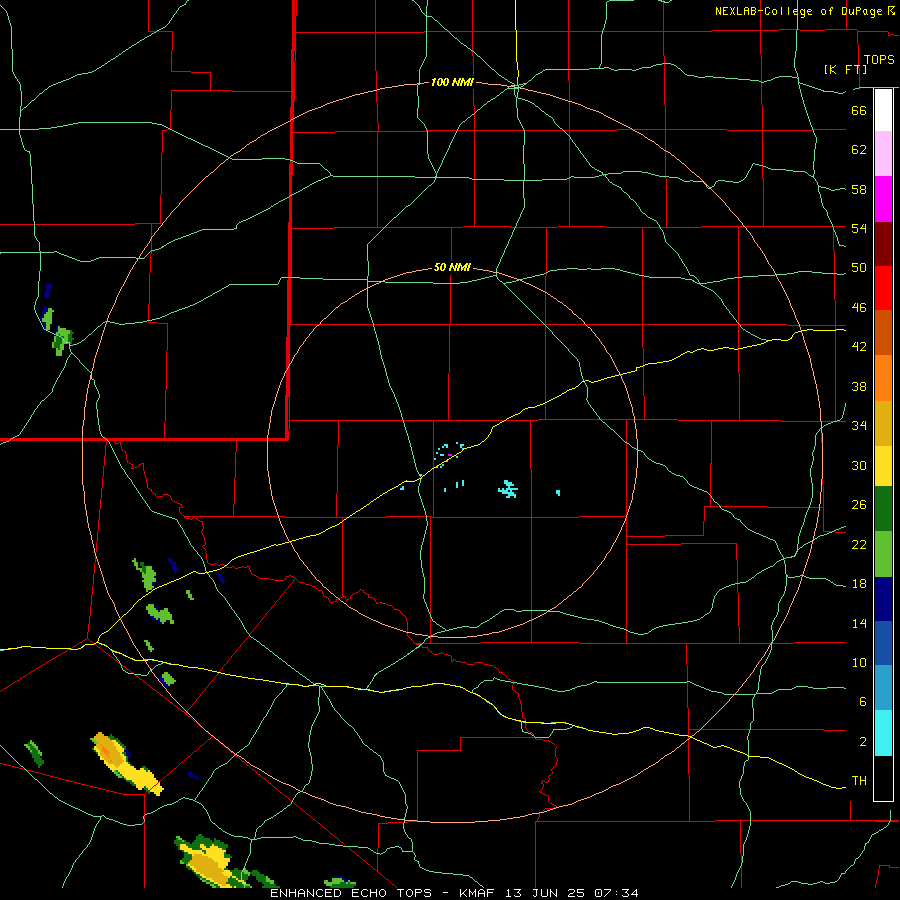This screenshot has height=900, width=900.
Task: Click the legend value 50
Action: [x=859, y=267]
